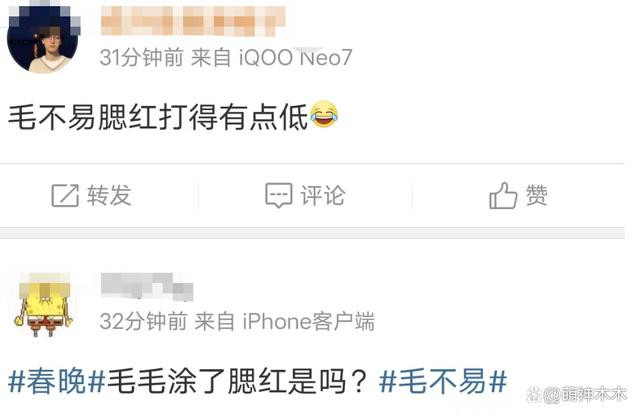Open the first poster's profile avatar
Screen dimensions: 640x417
(x=43, y=39)
